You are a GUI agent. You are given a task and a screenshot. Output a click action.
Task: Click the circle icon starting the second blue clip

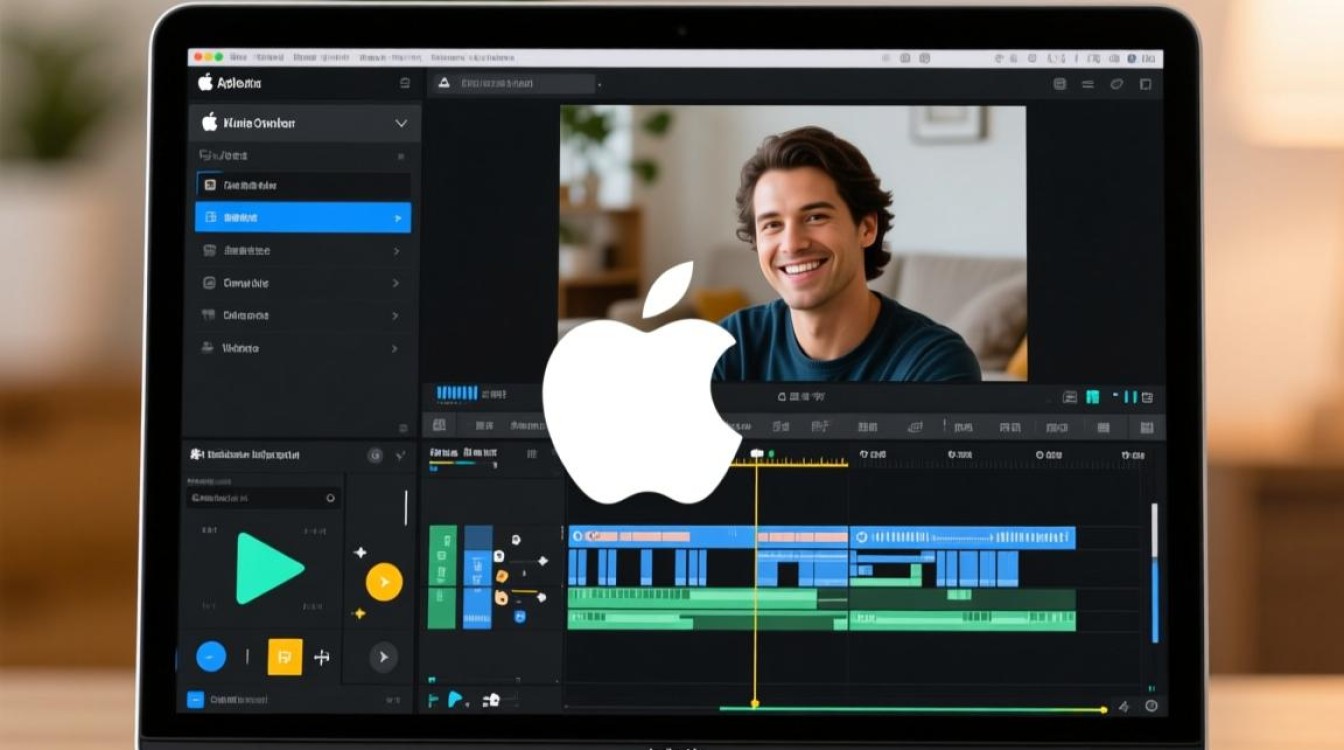pyautogui.click(x=860, y=537)
